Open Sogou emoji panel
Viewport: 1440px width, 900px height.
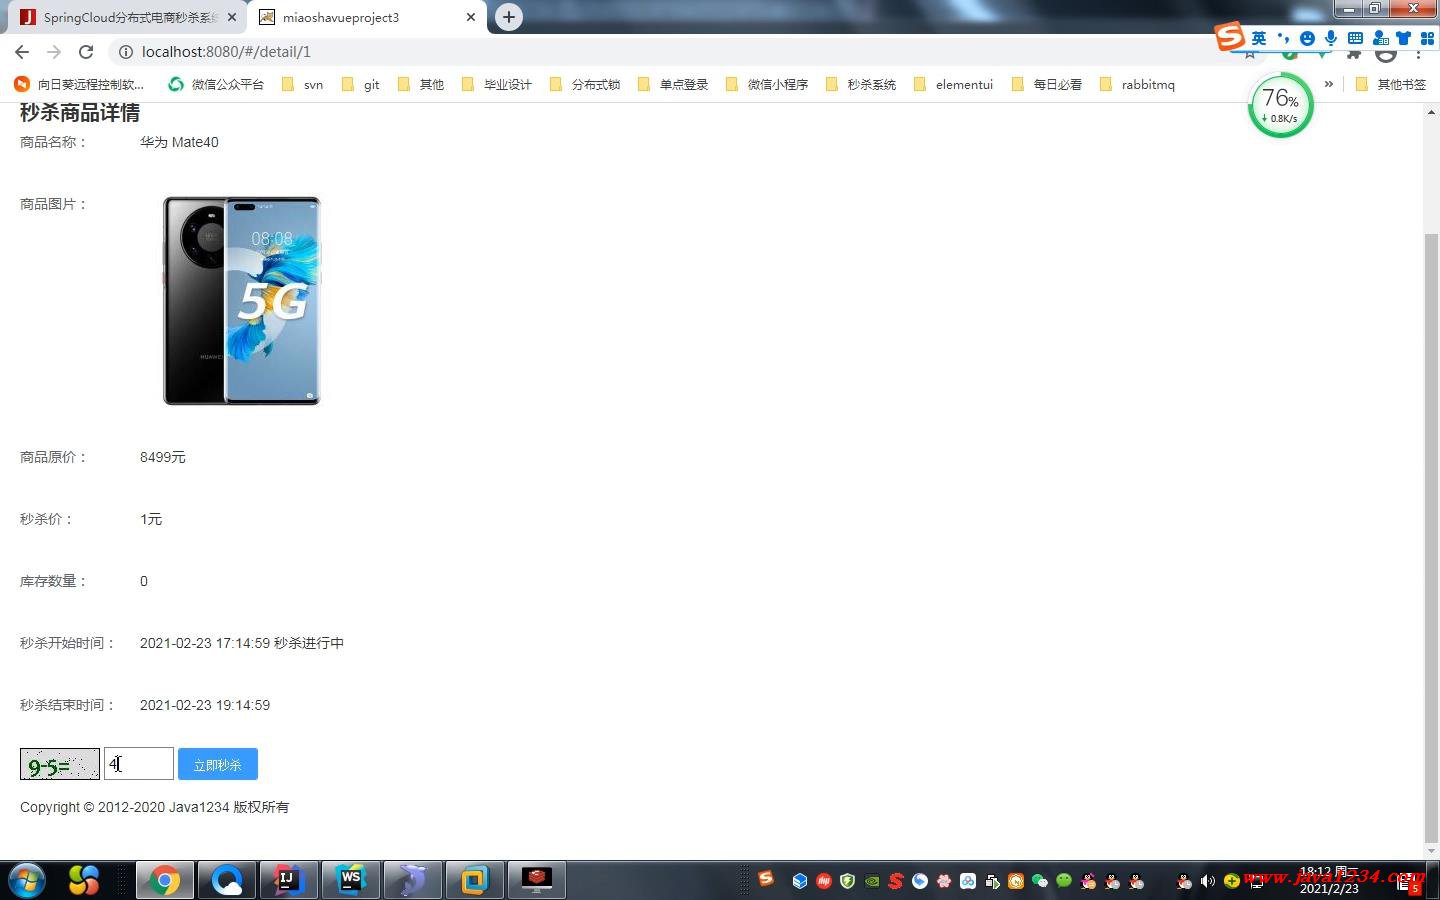[1307, 38]
